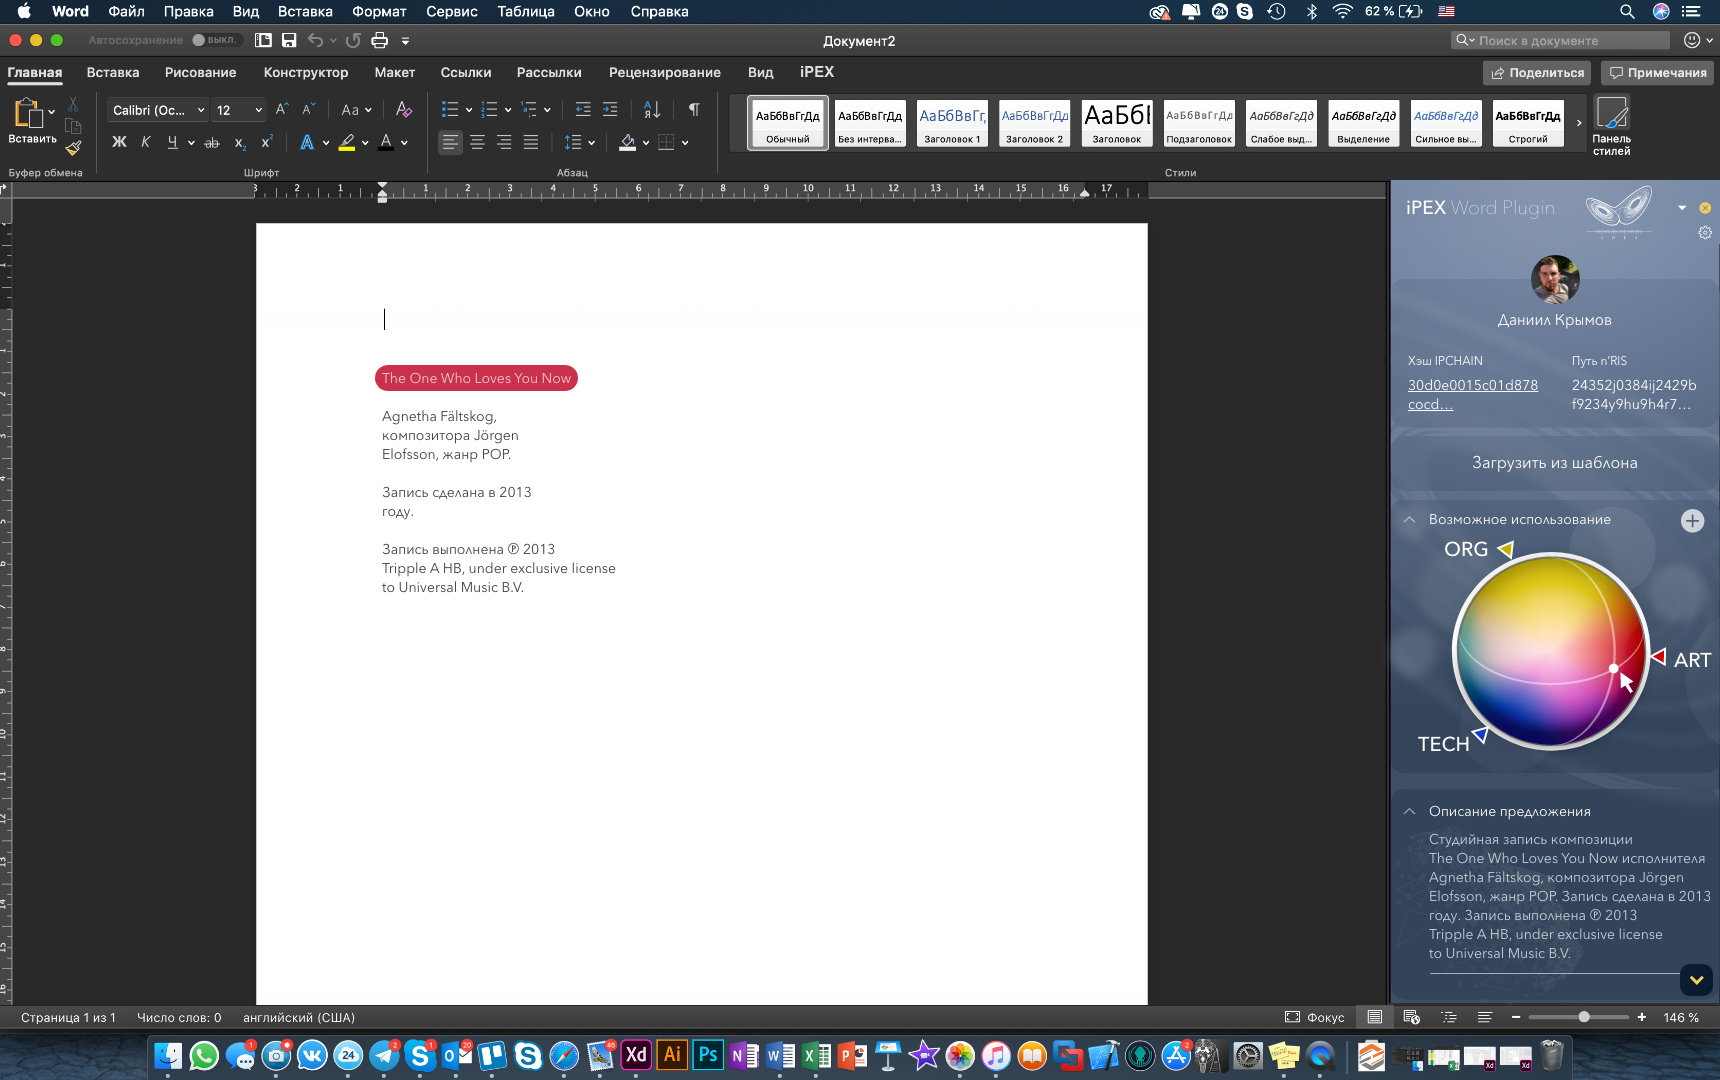Viewport: 1720px width, 1080px height.
Task: Click the Фокус mode button in status bar
Action: [x=1315, y=1018]
